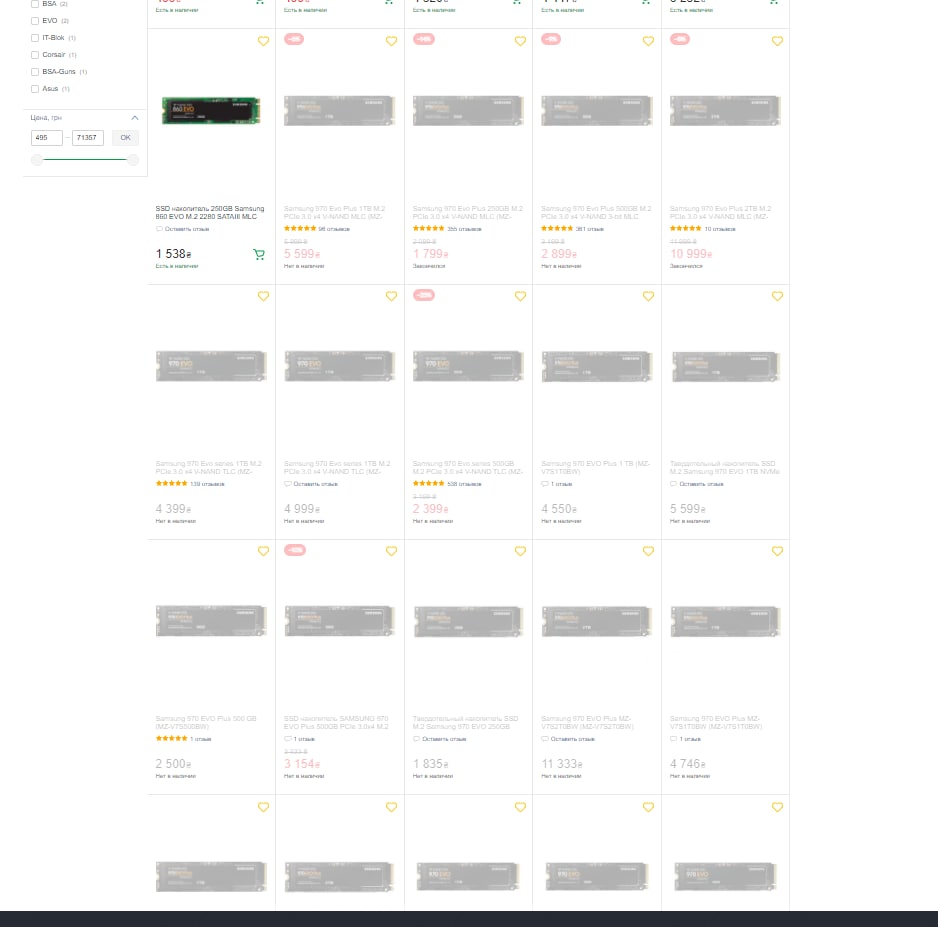Open the 1 835₴ Samsung 970 EVO 250GB title
Viewport: 938px width, 927px height.
click(x=465, y=722)
